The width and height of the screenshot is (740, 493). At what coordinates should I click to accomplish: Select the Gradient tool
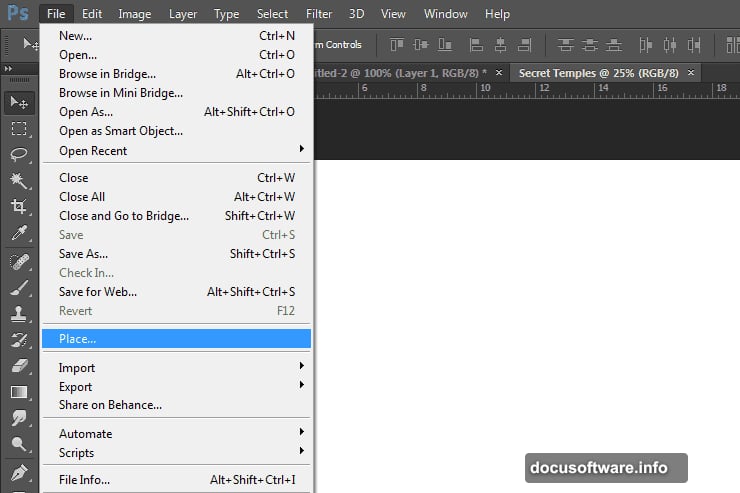coord(18,392)
